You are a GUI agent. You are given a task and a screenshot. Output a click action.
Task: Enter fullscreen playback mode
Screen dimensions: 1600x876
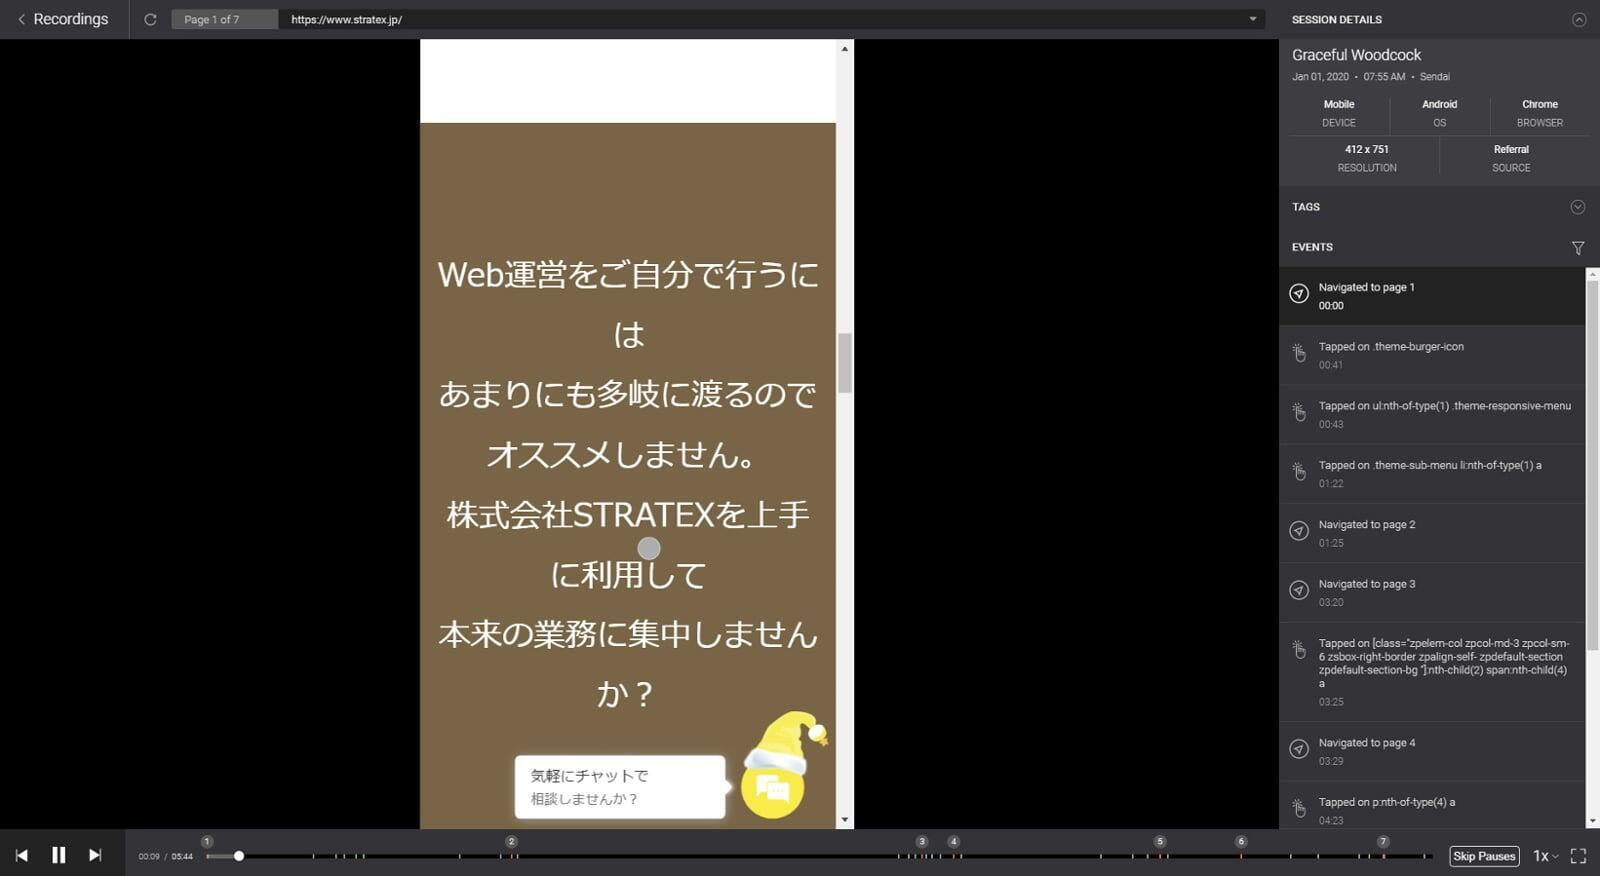(1579, 856)
